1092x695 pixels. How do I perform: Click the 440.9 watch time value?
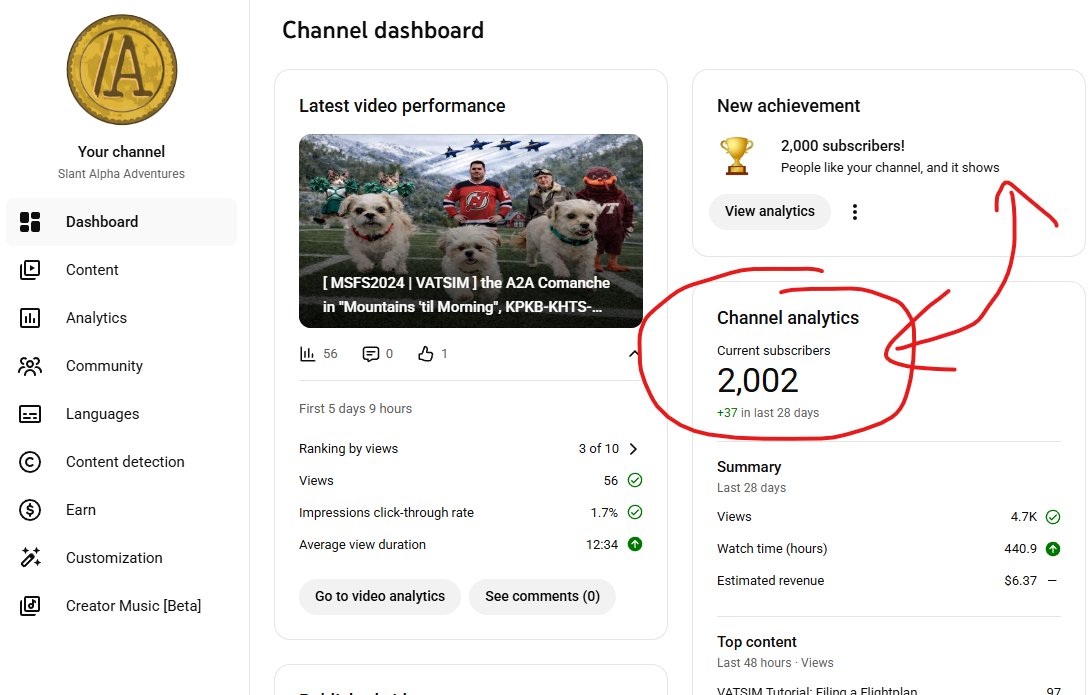[1020, 549]
